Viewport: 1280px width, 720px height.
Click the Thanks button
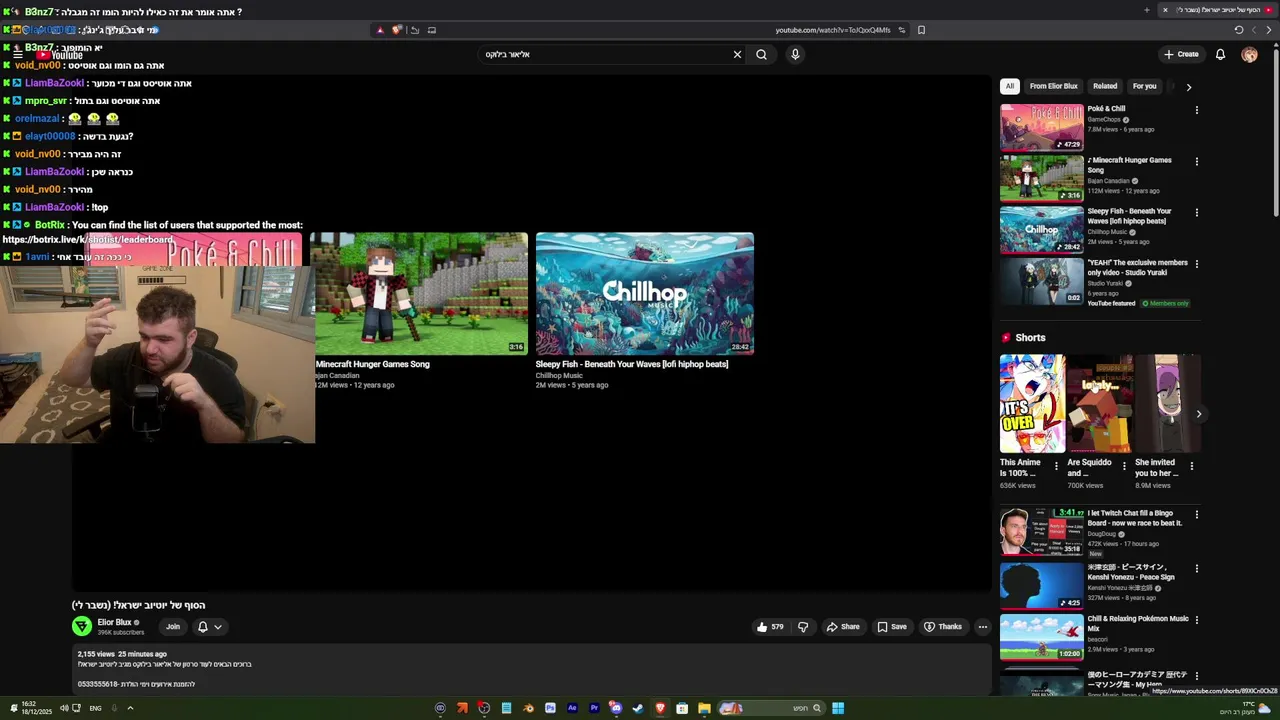943,627
